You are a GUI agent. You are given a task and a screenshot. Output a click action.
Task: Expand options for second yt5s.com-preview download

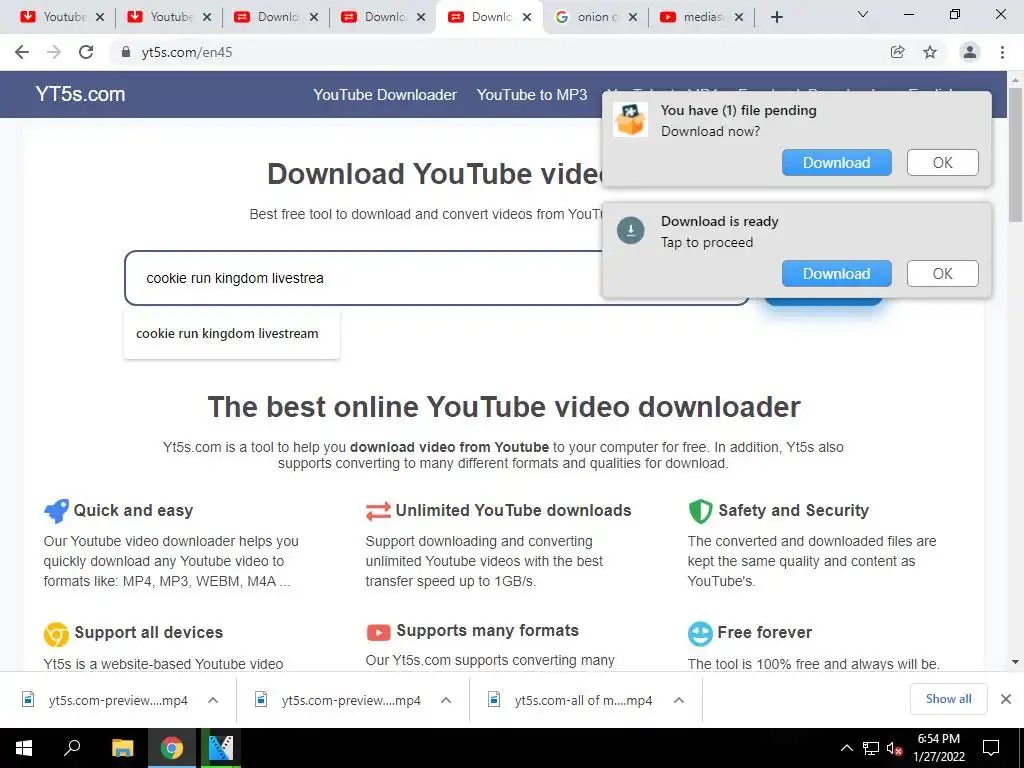pyautogui.click(x=446, y=700)
